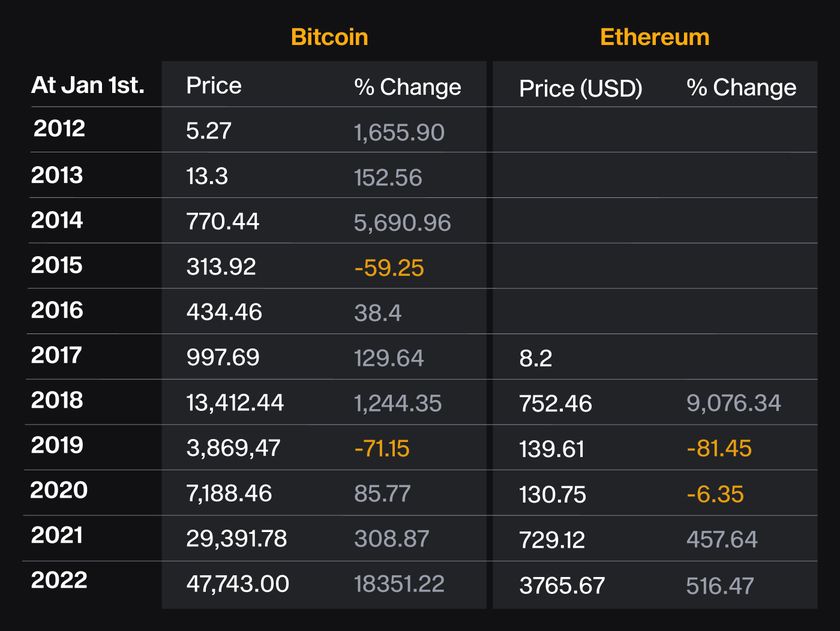The image size is (840, 631).
Task: Select the orange -81.45 Ethereum value
Action: [x=718, y=448]
